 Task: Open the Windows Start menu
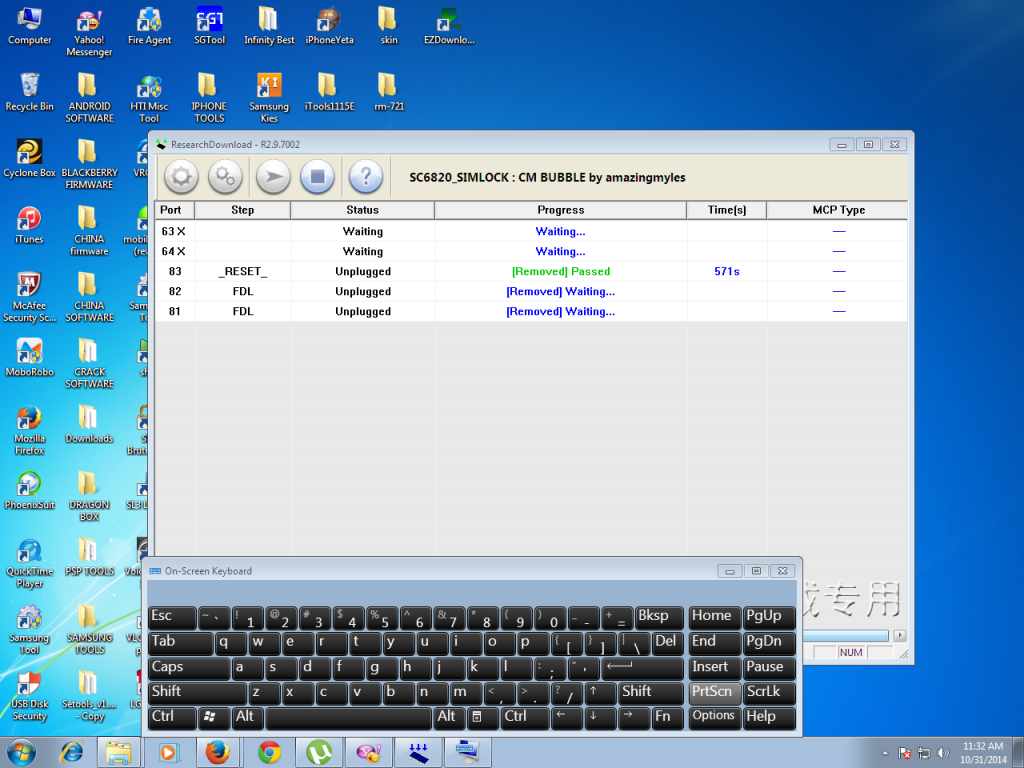(x=23, y=752)
